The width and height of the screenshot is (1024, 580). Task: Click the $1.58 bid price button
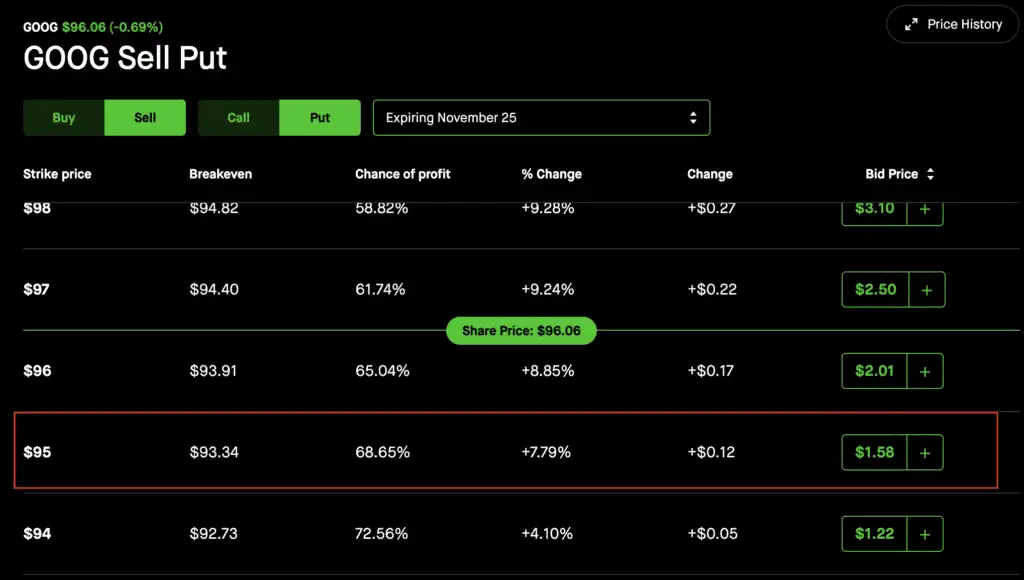874,453
